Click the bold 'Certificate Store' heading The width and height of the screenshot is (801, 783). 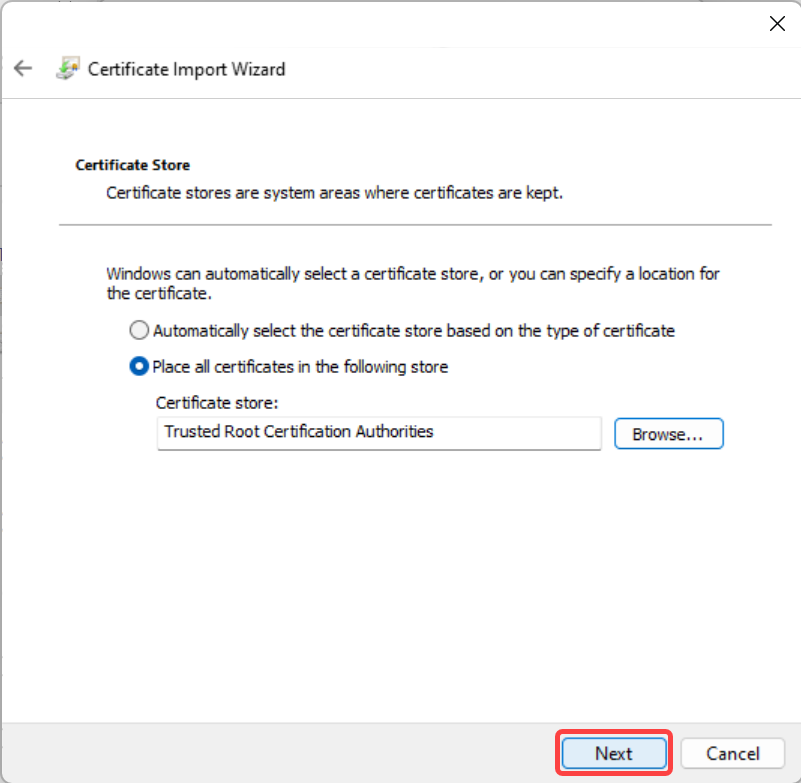click(133, 165)
